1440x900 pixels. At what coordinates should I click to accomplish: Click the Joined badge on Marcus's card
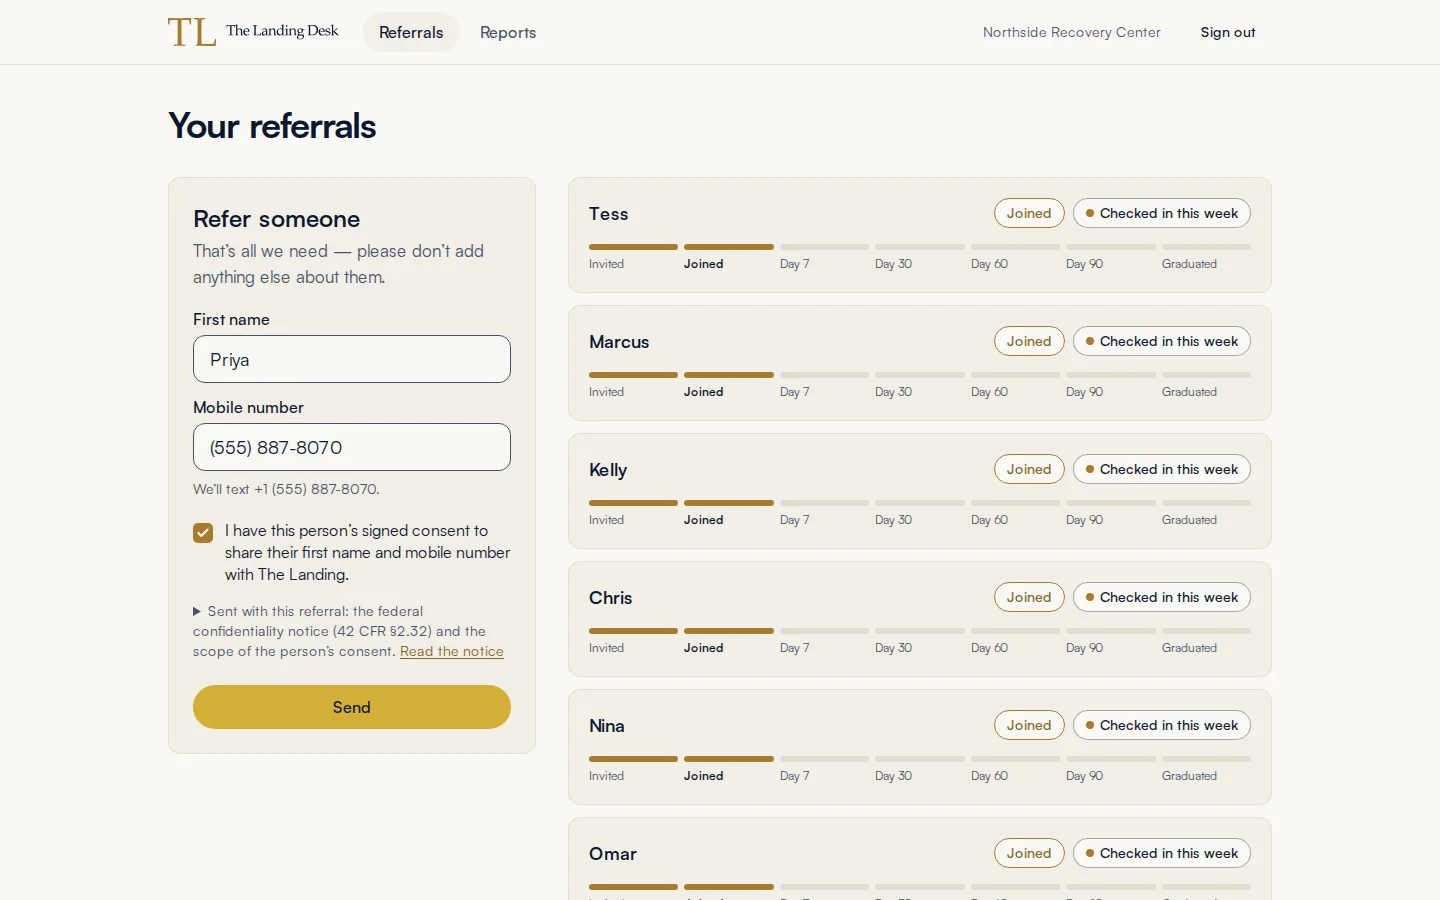[1029, 341]
